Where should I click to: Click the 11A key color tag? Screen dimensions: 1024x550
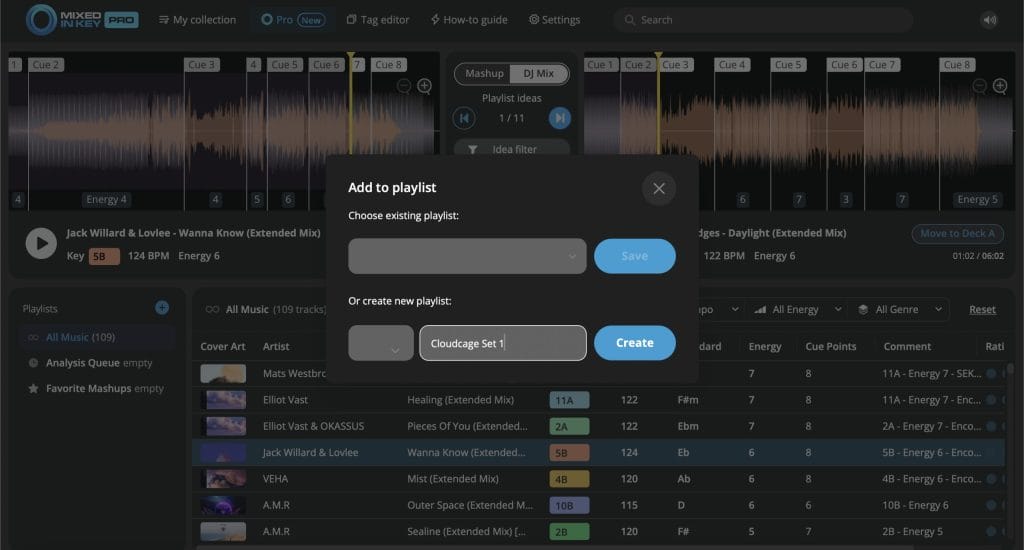(x=569, y=400)
